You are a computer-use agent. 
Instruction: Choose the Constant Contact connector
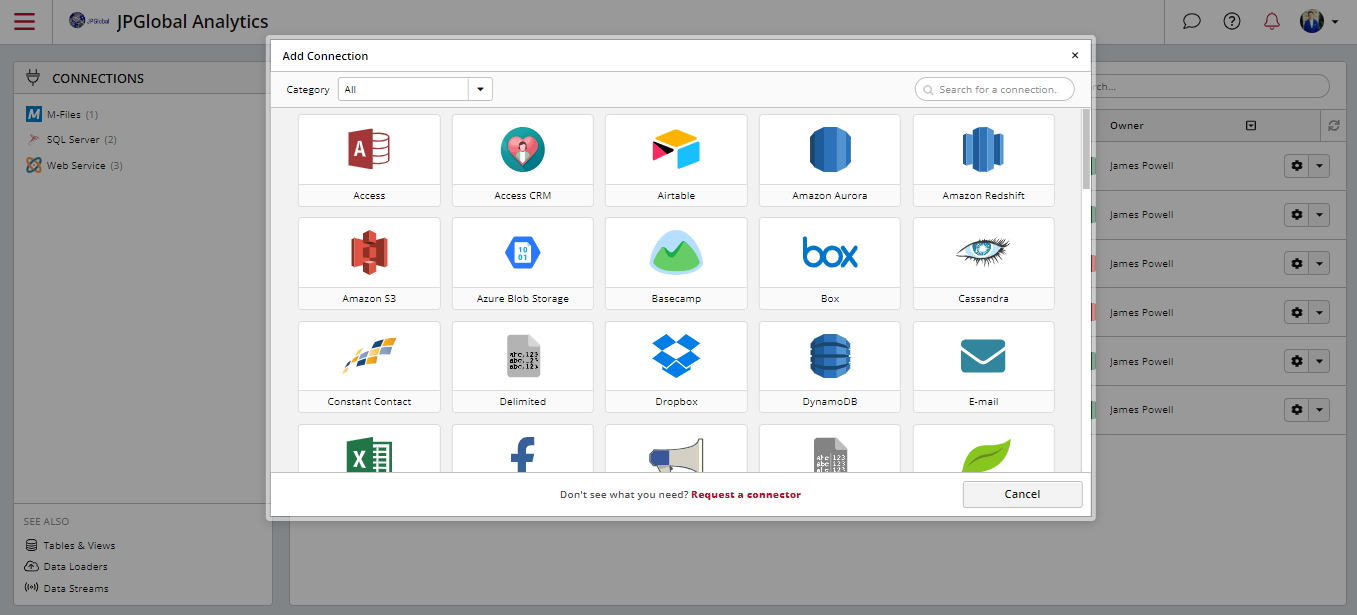click(369, 366)
